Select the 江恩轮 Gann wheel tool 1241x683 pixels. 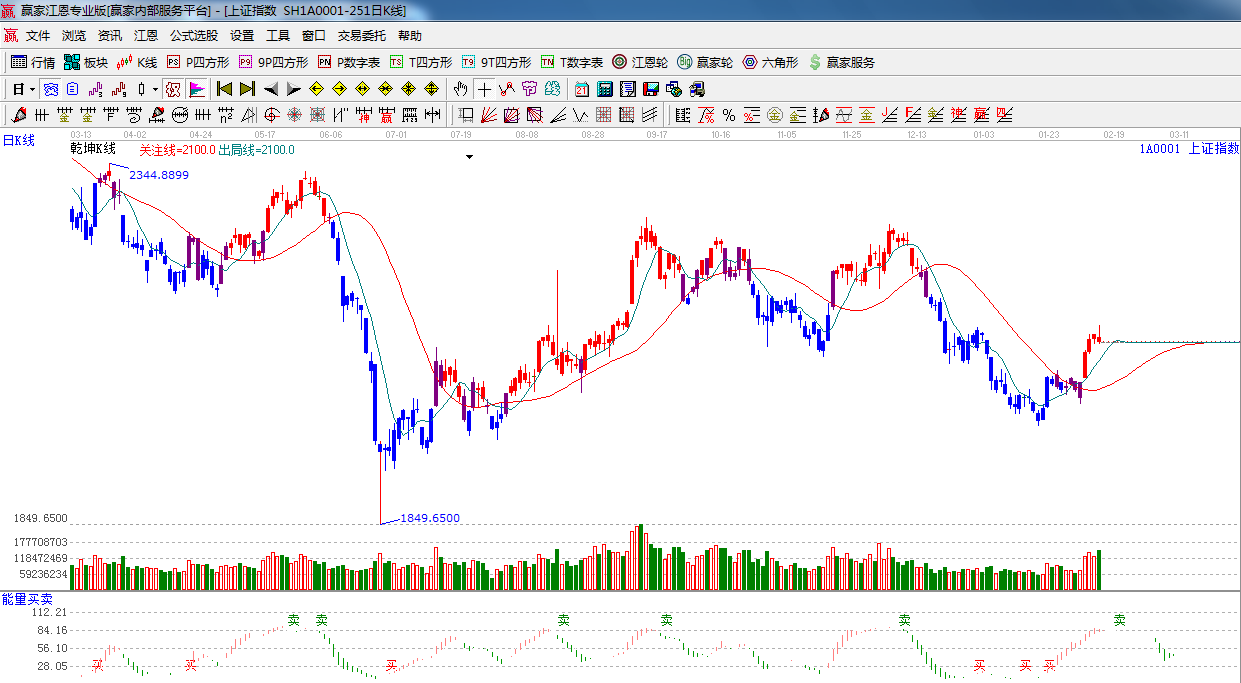(640, 62)
